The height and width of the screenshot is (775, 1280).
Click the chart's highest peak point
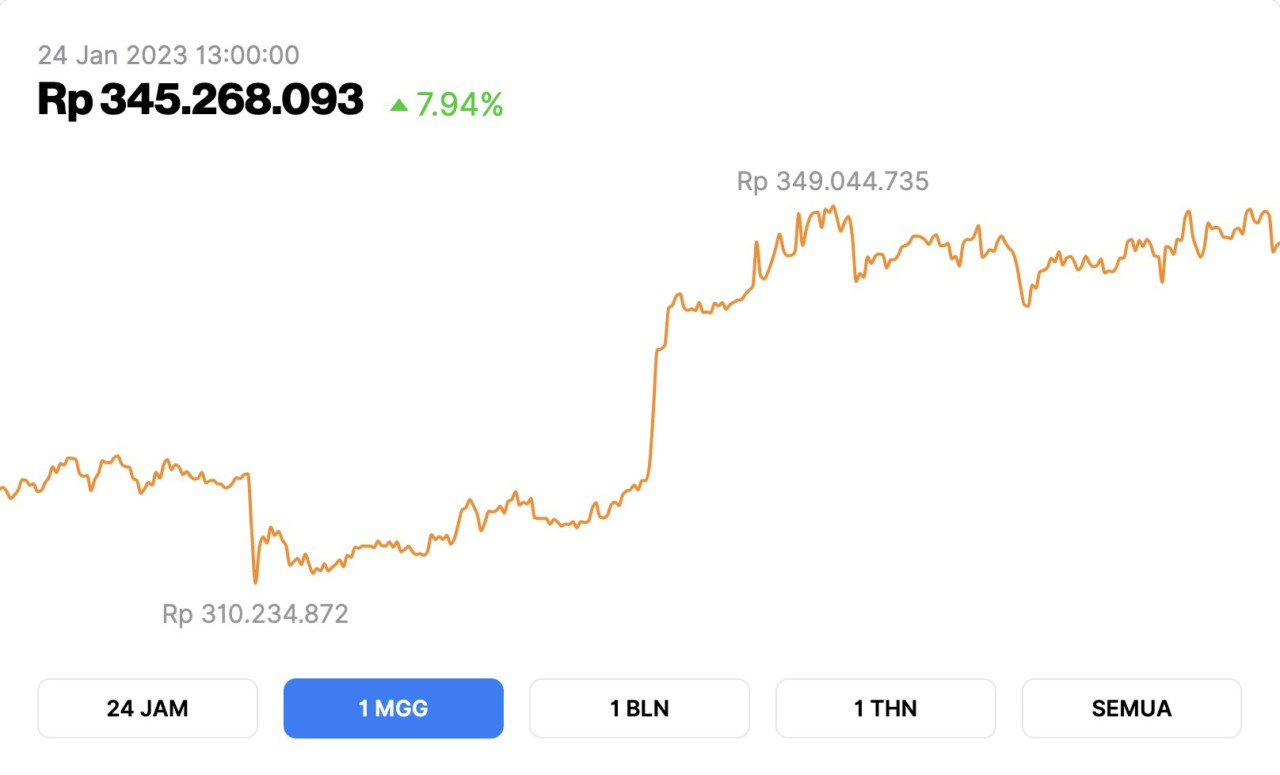tap(832, 206)
